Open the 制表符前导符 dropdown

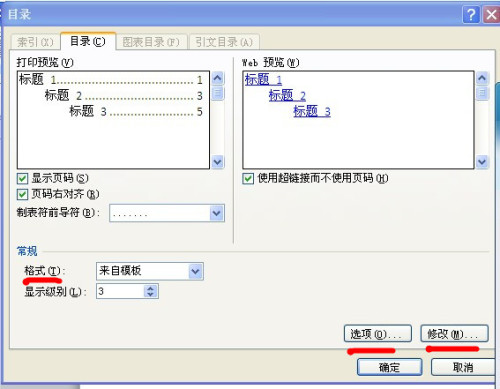[217, 213]
